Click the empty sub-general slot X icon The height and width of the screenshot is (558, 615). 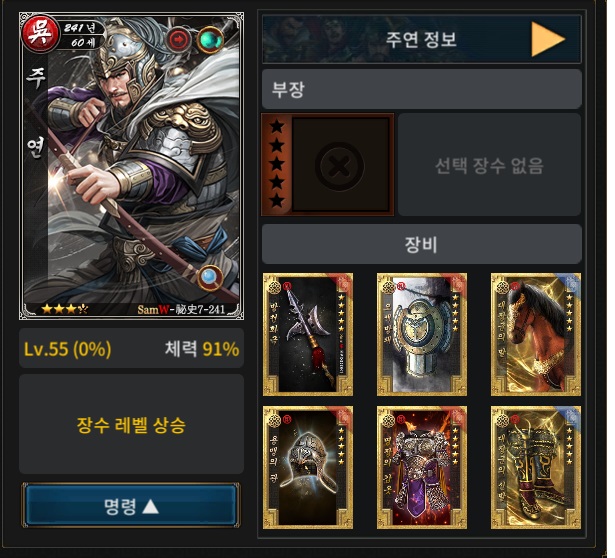coord(340,166)
